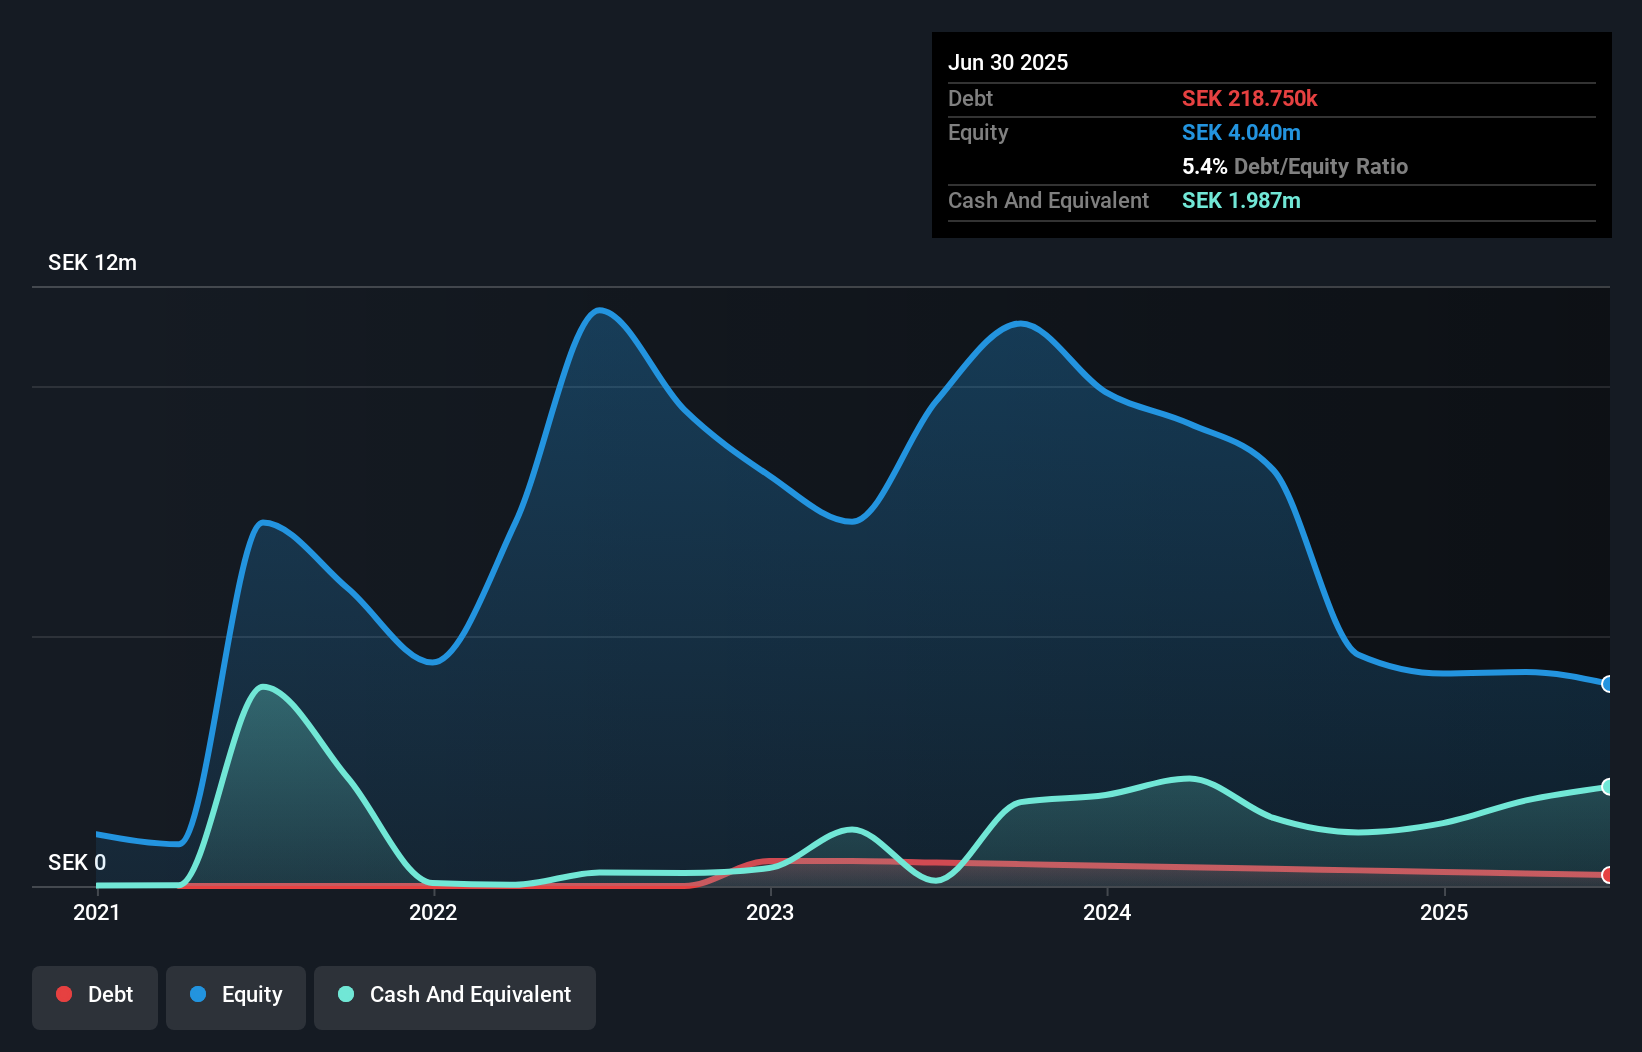The height and width of the screenshot is (1052, 1642).
Task: Click the SEK 218.750k debt value
Action: coord(1250,98)
